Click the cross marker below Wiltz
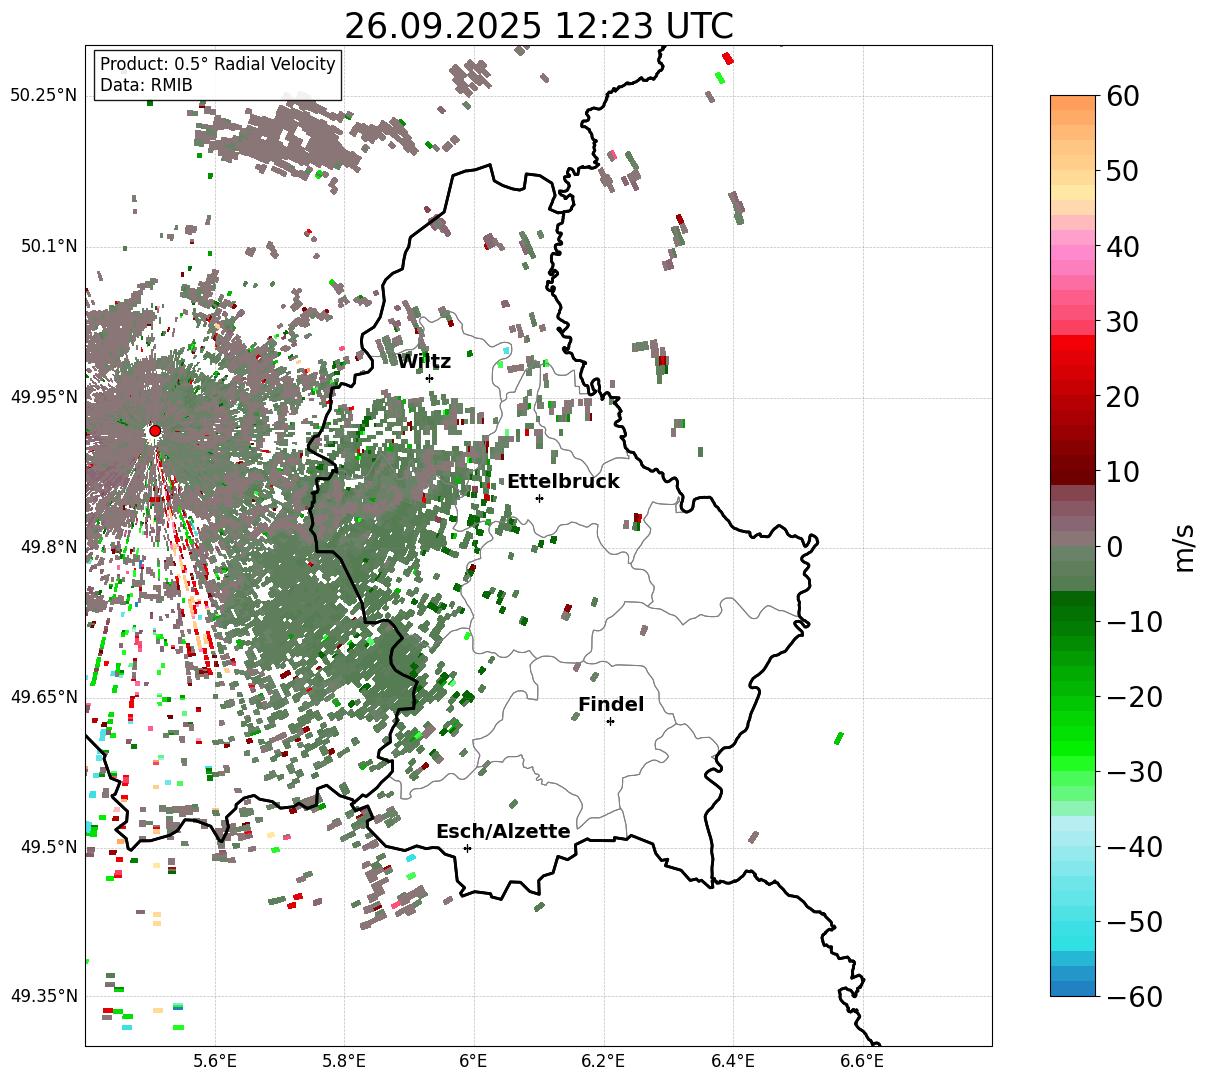1207x1081 pixels. point(429,378)
